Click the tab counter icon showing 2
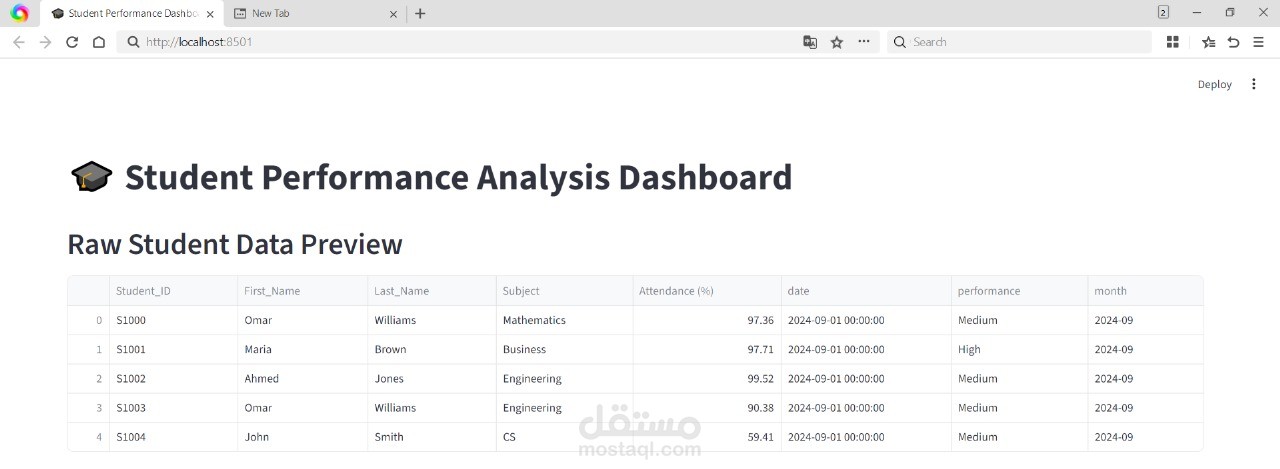Screen dimensions: 1280x469 pos(1163,13)
